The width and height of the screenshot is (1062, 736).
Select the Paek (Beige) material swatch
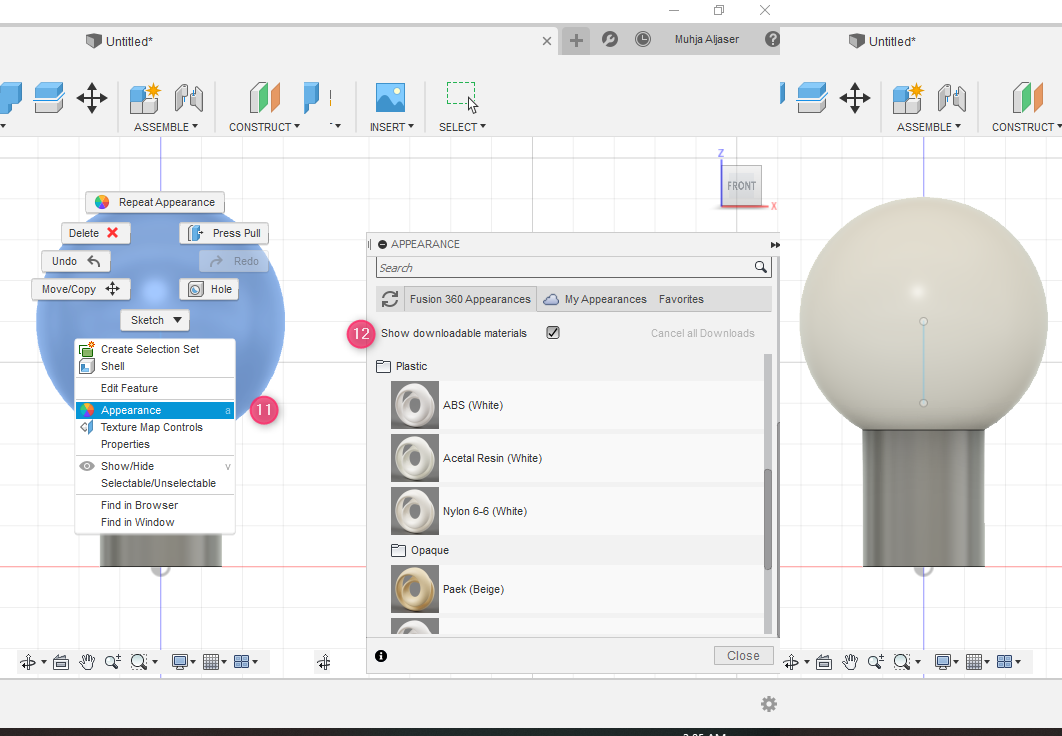tap(415, 590)
